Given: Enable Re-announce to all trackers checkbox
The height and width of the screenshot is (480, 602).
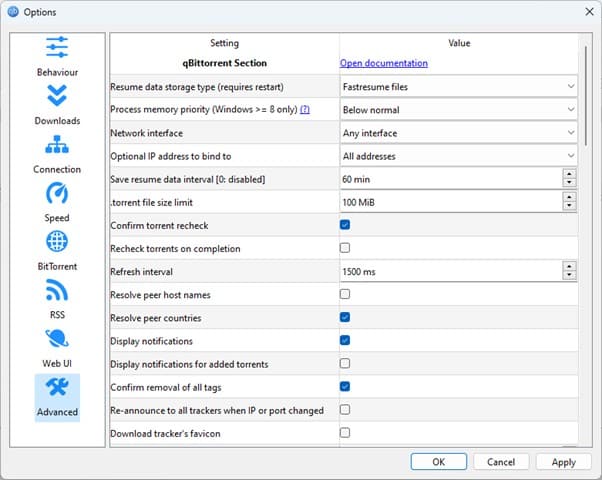Looking at the screenshot, I should click(345, 410).
